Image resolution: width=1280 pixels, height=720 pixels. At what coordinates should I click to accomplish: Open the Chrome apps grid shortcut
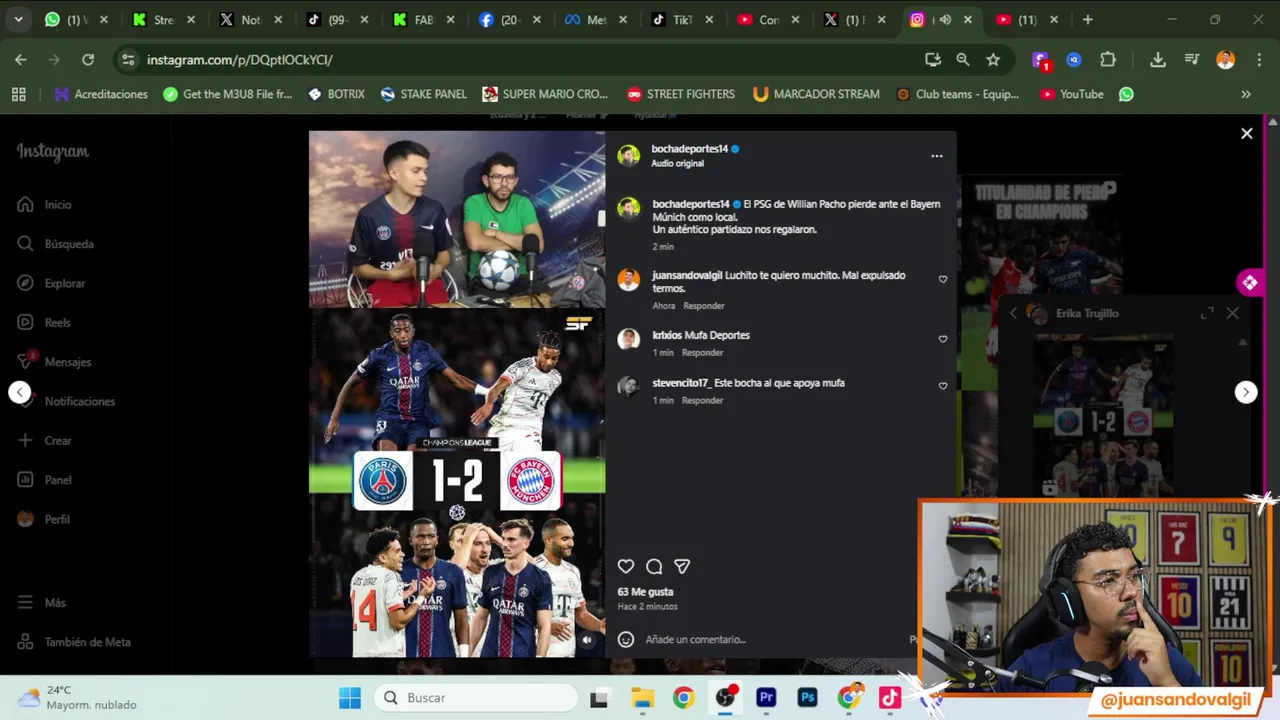(x=18, y=94)
